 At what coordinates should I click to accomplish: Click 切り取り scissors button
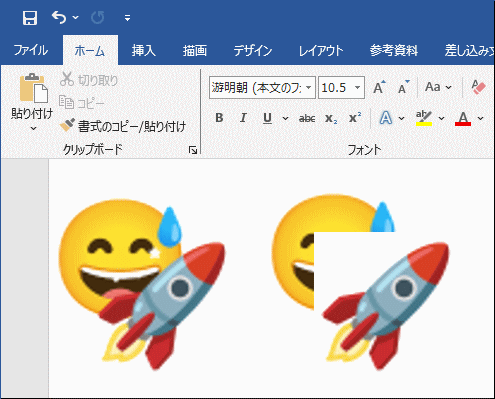89,80
